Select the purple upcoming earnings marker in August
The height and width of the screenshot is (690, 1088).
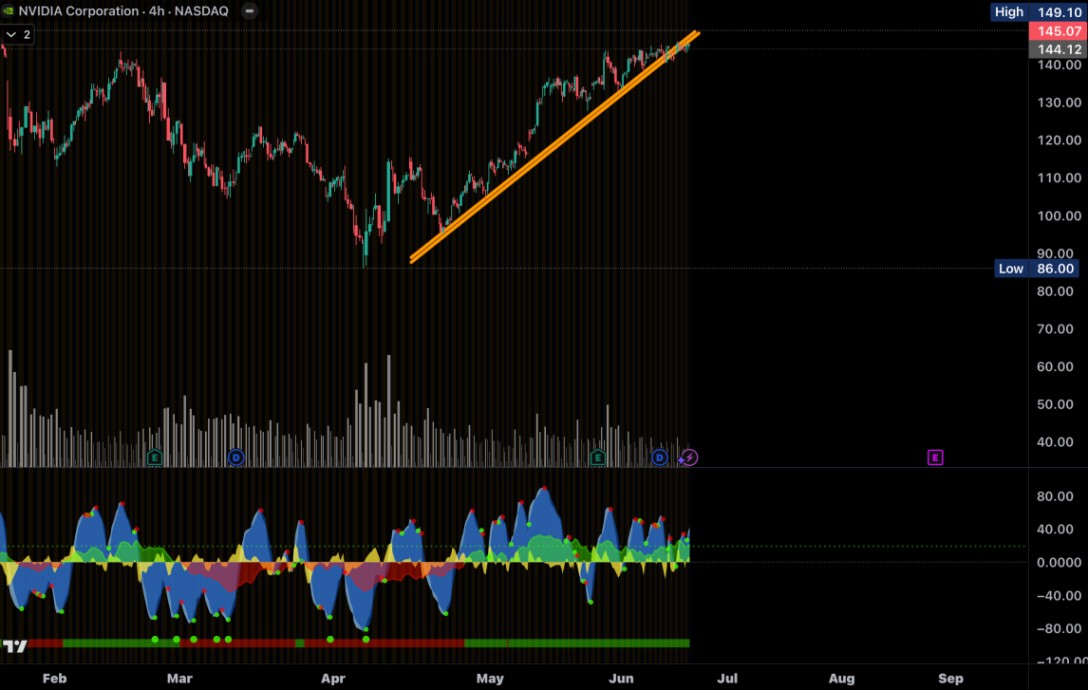tap(935, 457)
